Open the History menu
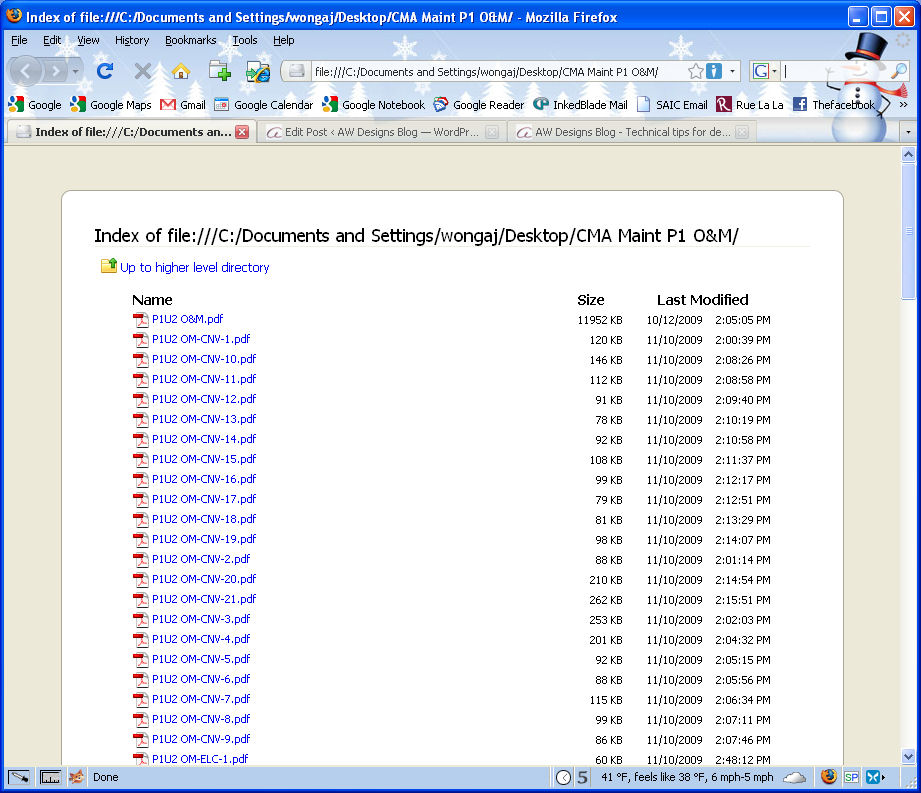This screenshot has height=793, width=921. pos(132,40)
